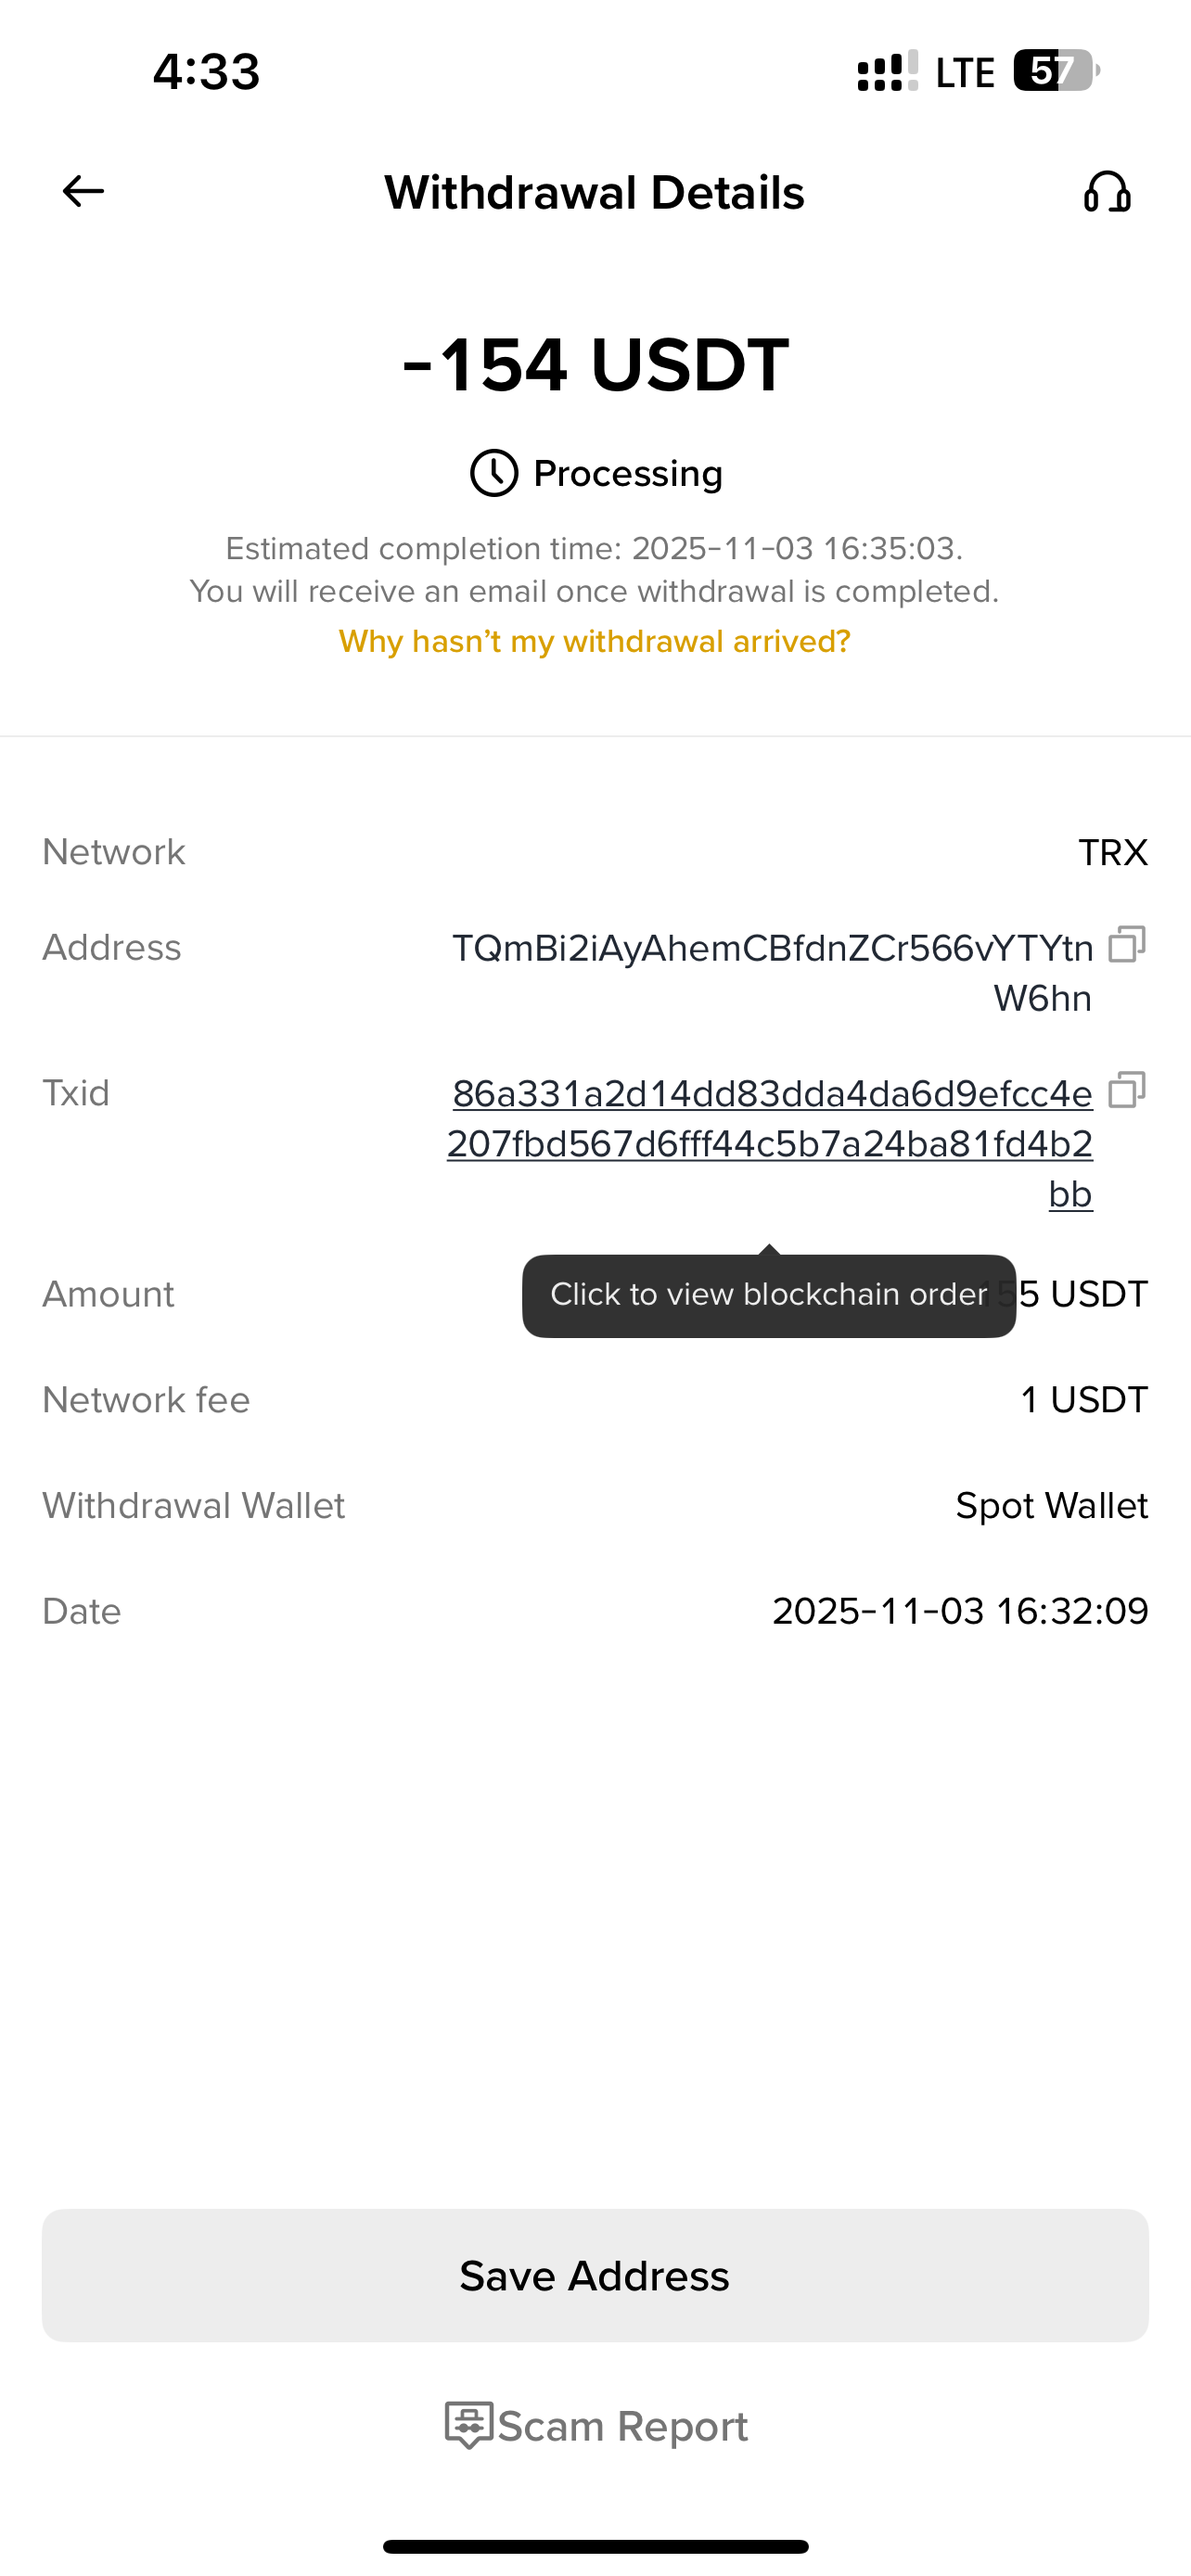Tap the Processing clock icon
Screen dimensions: 1191x2576
point(494,473)
